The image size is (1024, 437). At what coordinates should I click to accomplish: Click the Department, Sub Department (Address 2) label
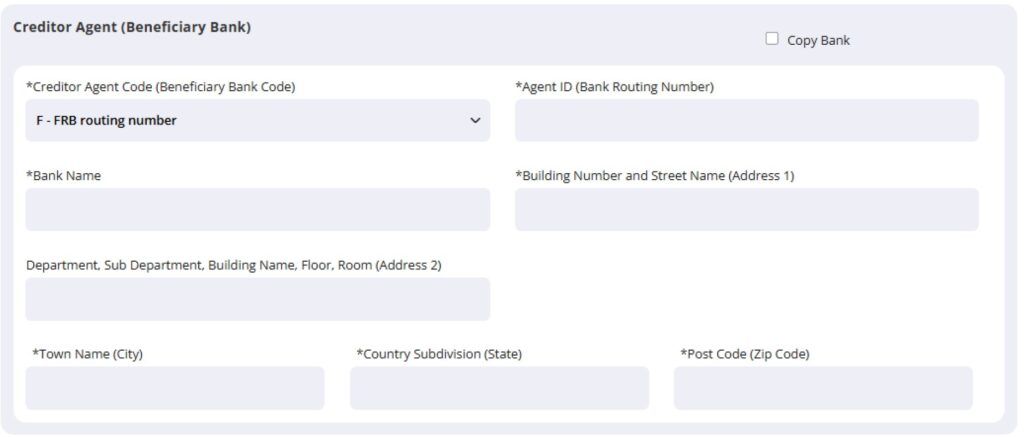[233, 265]
